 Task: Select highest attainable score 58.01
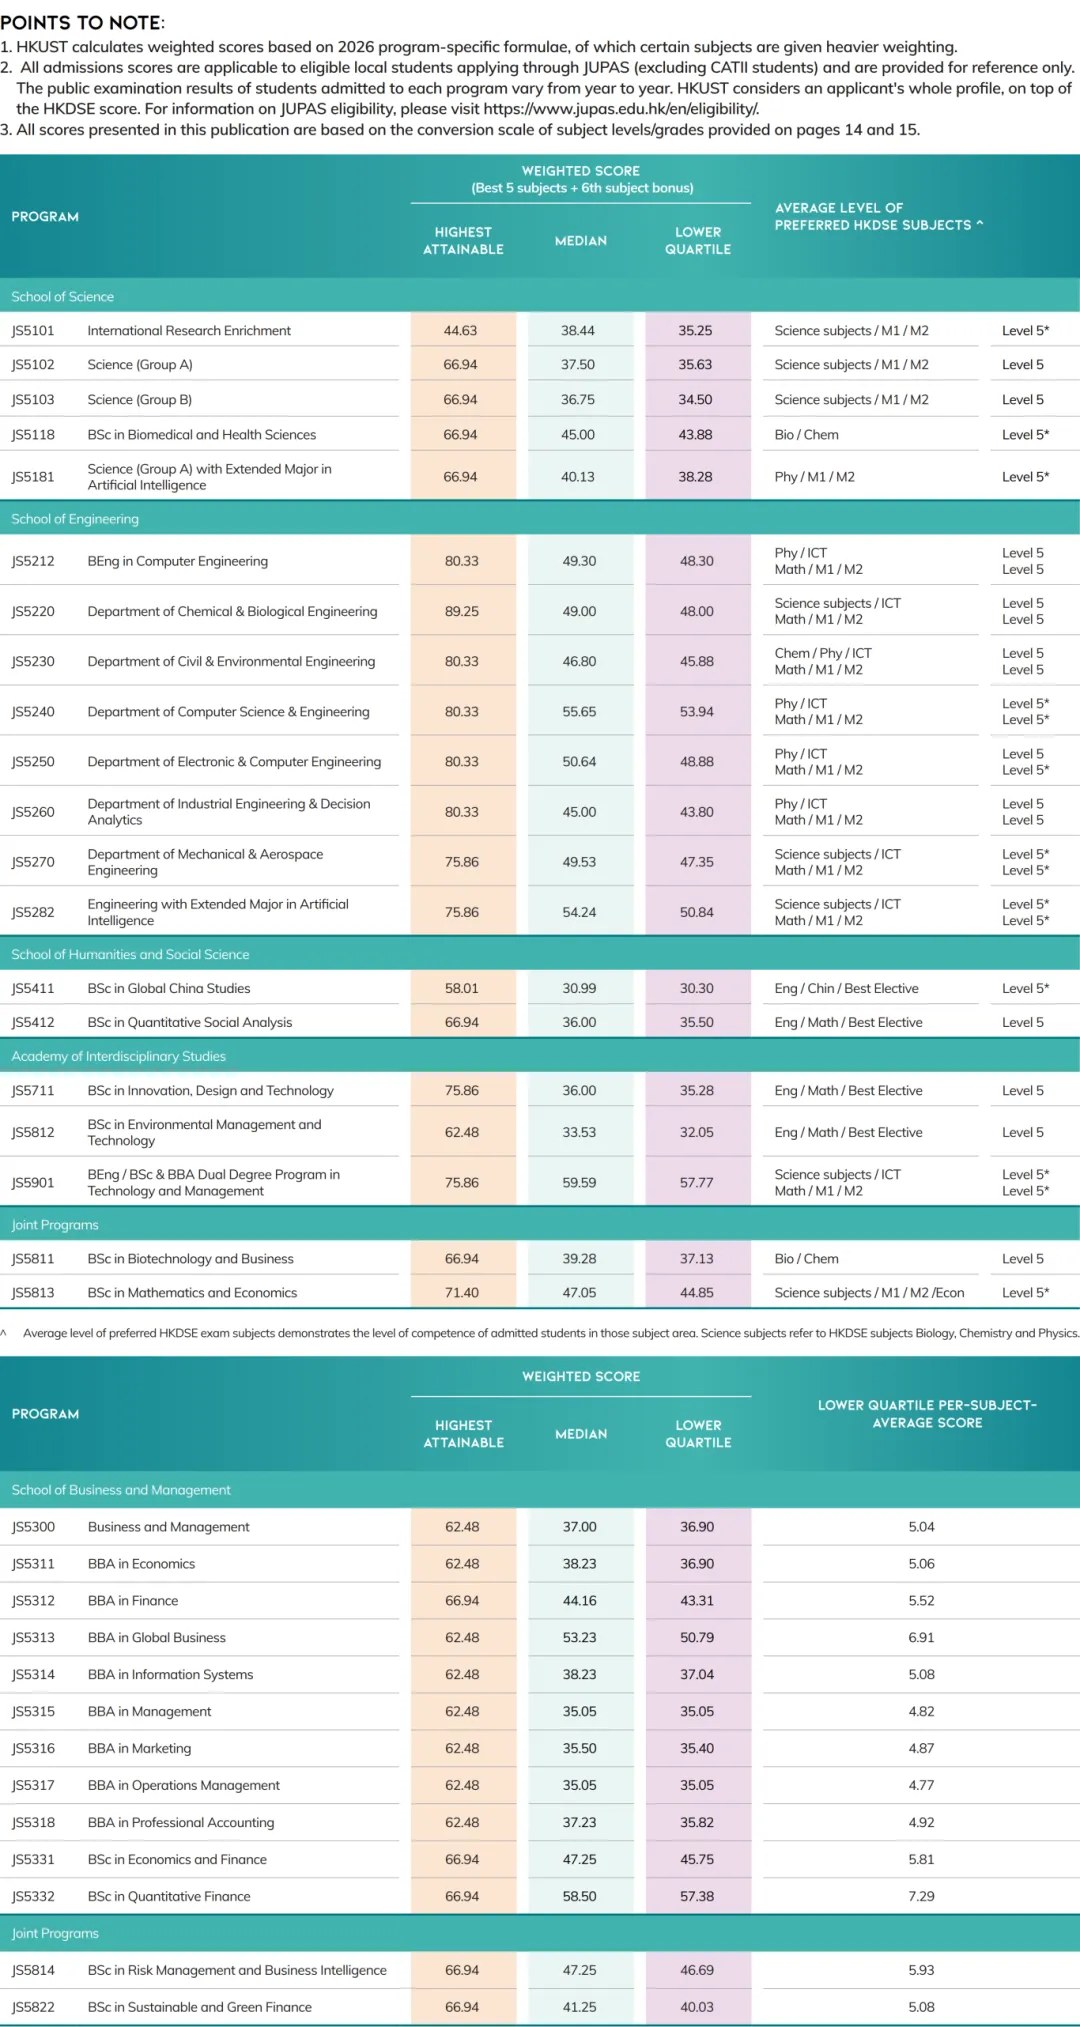tap(462, 989)
